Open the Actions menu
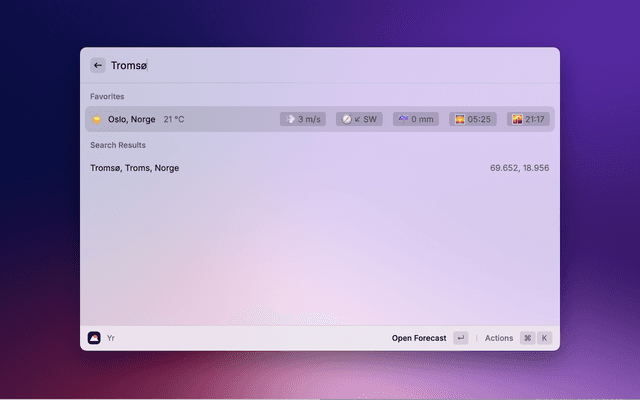This screenshot has width=640, height=400. pyautogui.click(x=499, y=338)
